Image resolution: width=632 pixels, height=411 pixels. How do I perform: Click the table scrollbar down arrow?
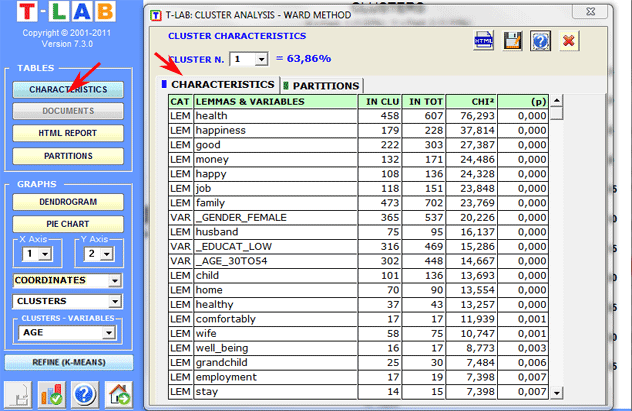point(557,392)
